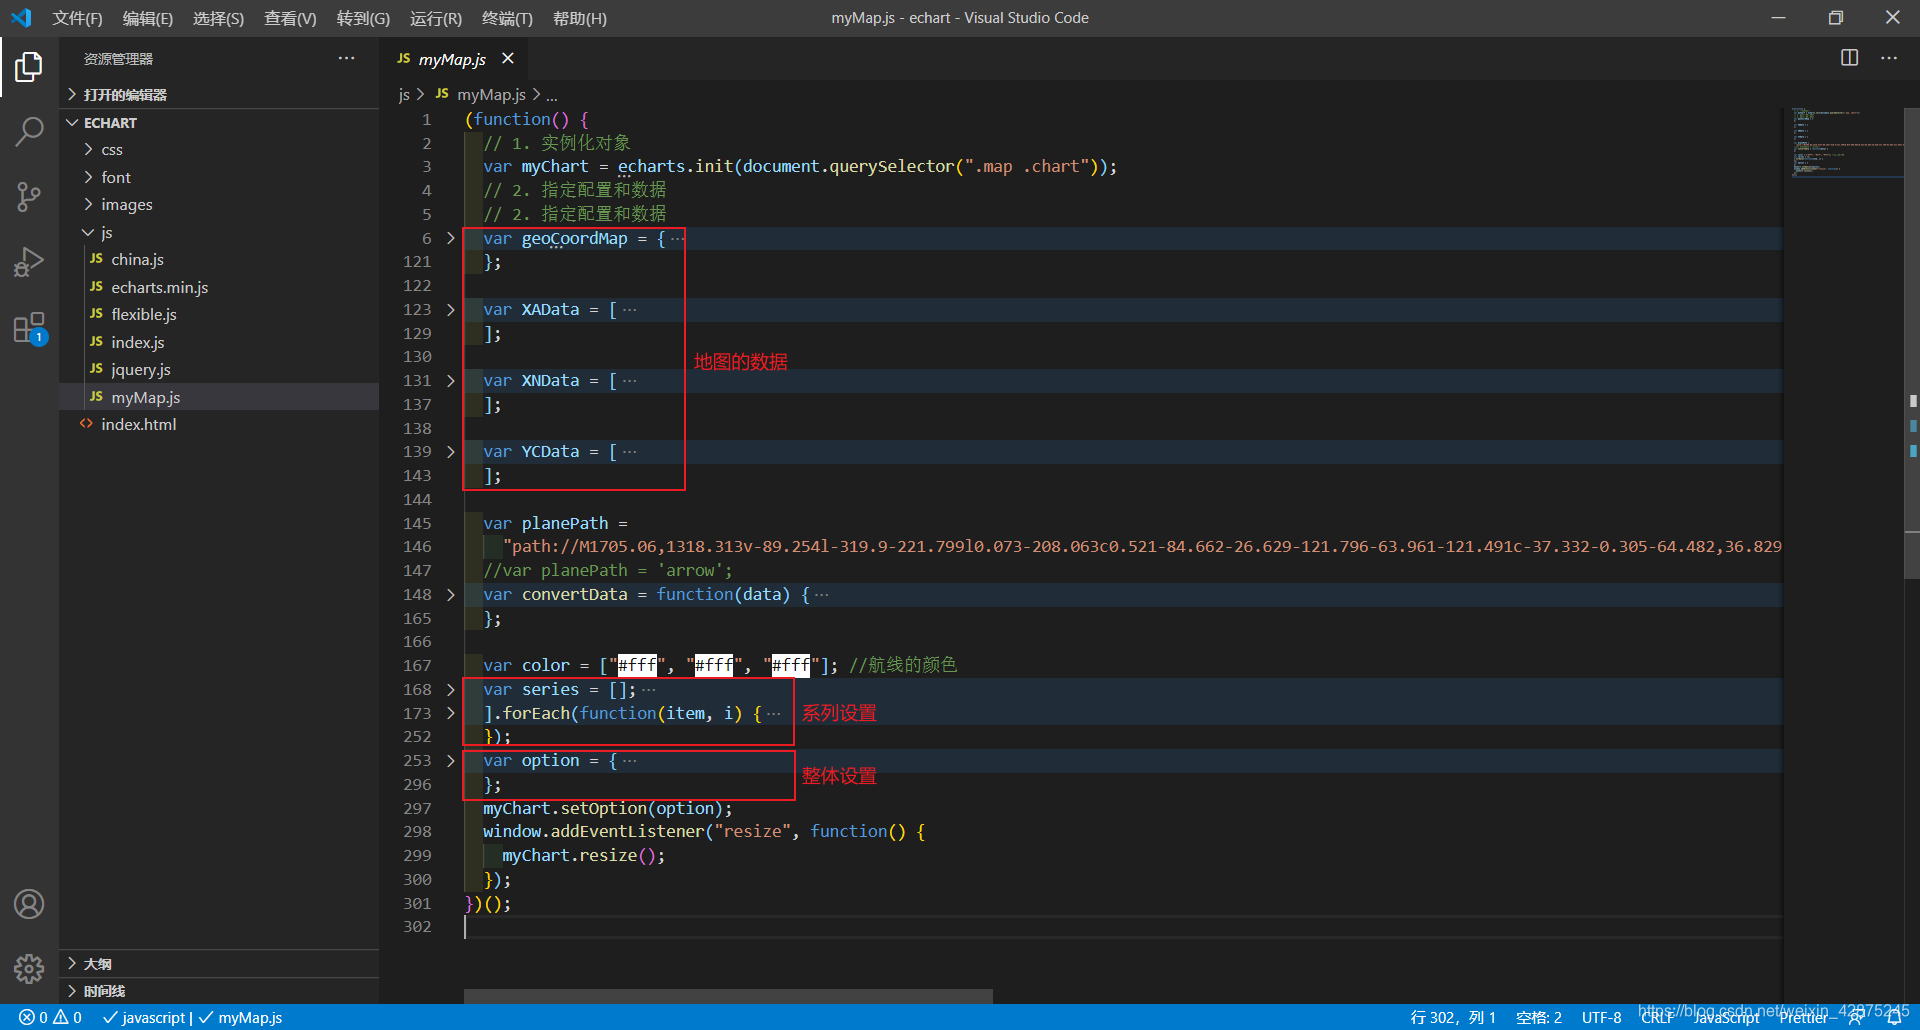1920x1030 pixels.
Task: Open the 帮助(H) menu
Action: coord(580,18)
